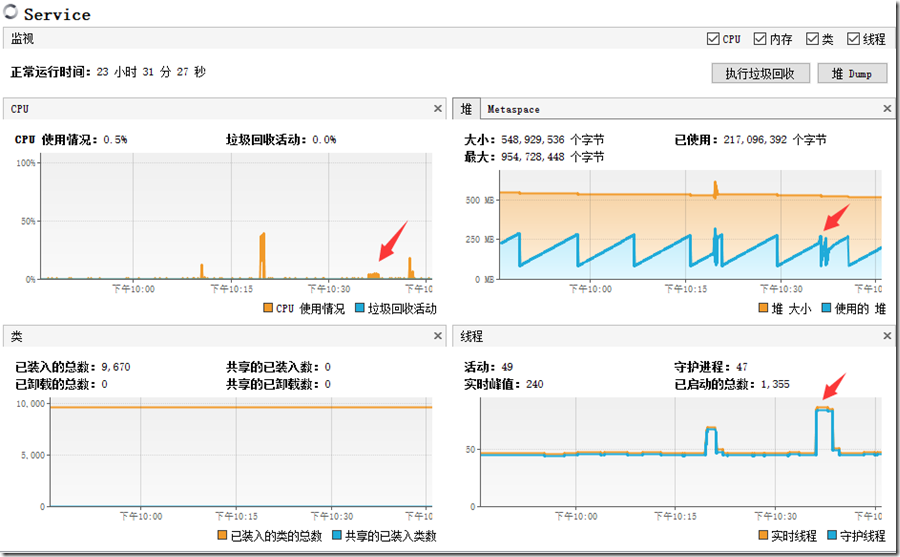Close the 线程 chart panel
Image resolution: width=900 pixels, height=557 pixels.
pos(887,336)
